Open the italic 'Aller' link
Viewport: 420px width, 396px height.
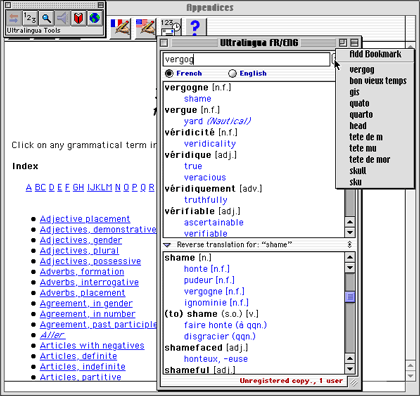[52, 335]
